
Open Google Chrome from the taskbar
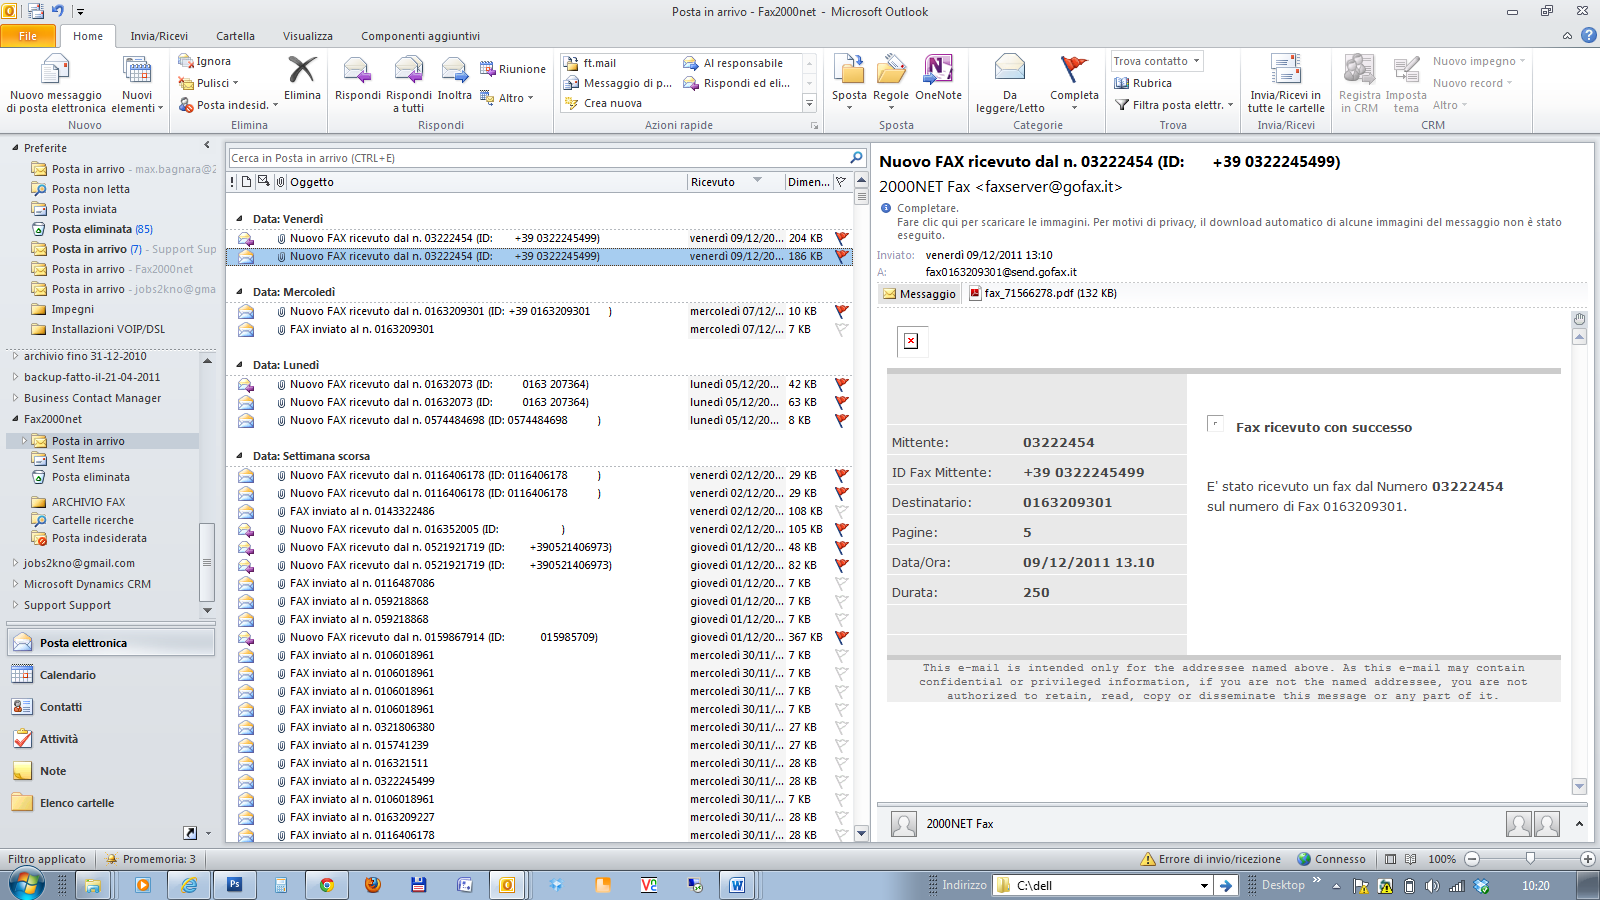click(326, 885)
